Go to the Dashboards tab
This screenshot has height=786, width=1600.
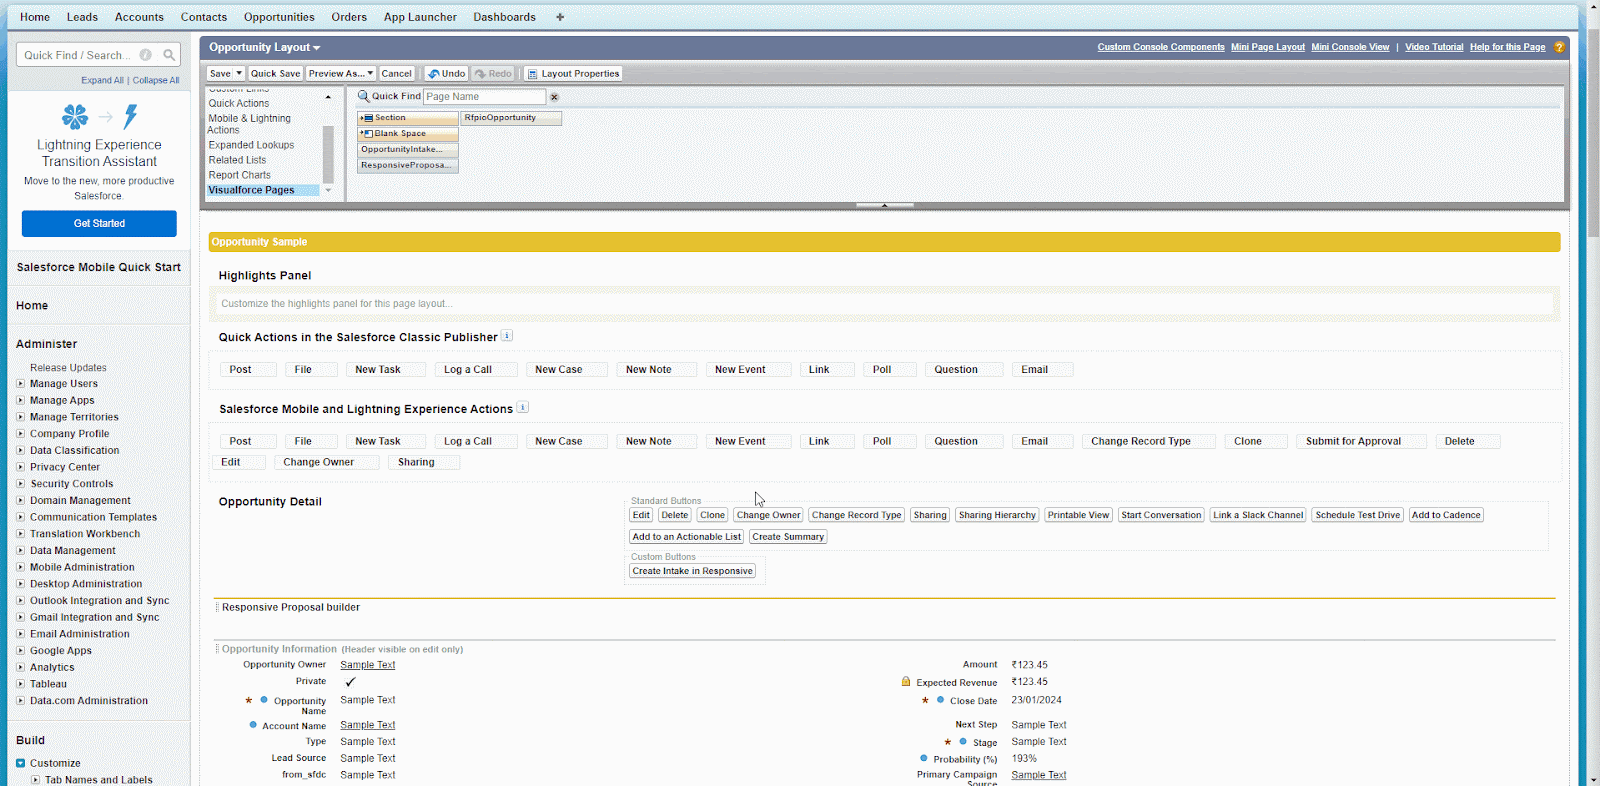[x=504, y=17]
